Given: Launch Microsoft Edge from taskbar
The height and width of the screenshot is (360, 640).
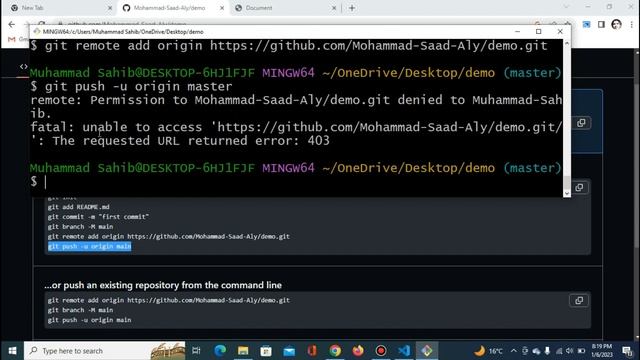Looking at the screenshot, I should click(x=220, y=351).
